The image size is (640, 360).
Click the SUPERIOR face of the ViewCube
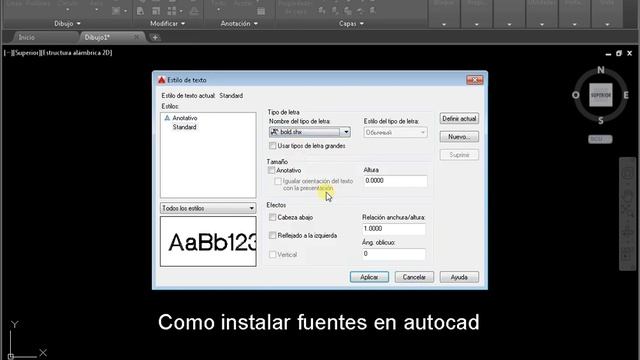[x=601, y=95]
